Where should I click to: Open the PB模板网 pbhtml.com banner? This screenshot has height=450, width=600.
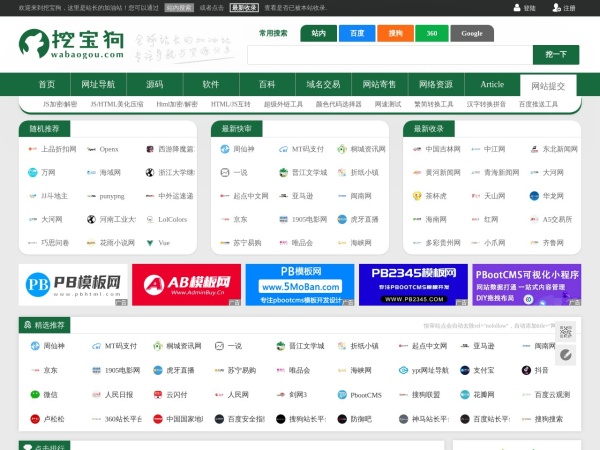pos(73,285)
